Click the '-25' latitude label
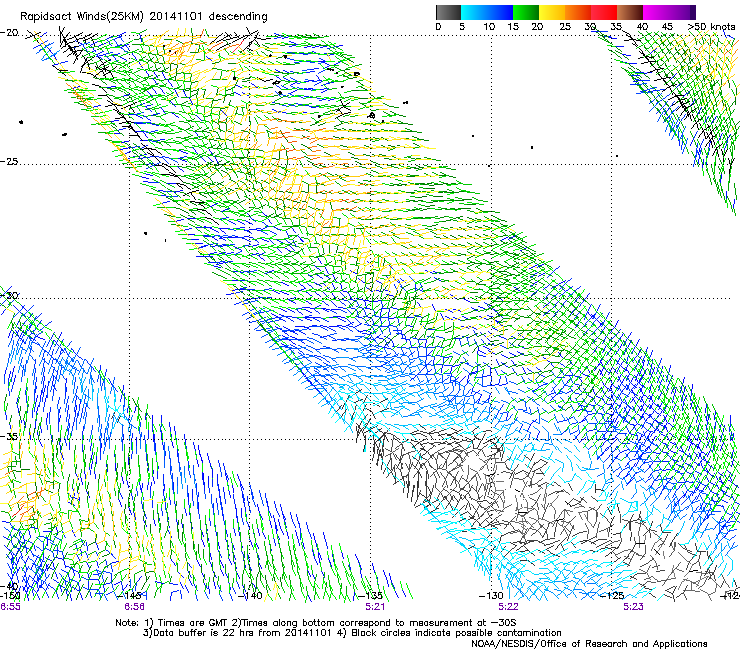Screen dimensions: 740x650 [9, 161]
